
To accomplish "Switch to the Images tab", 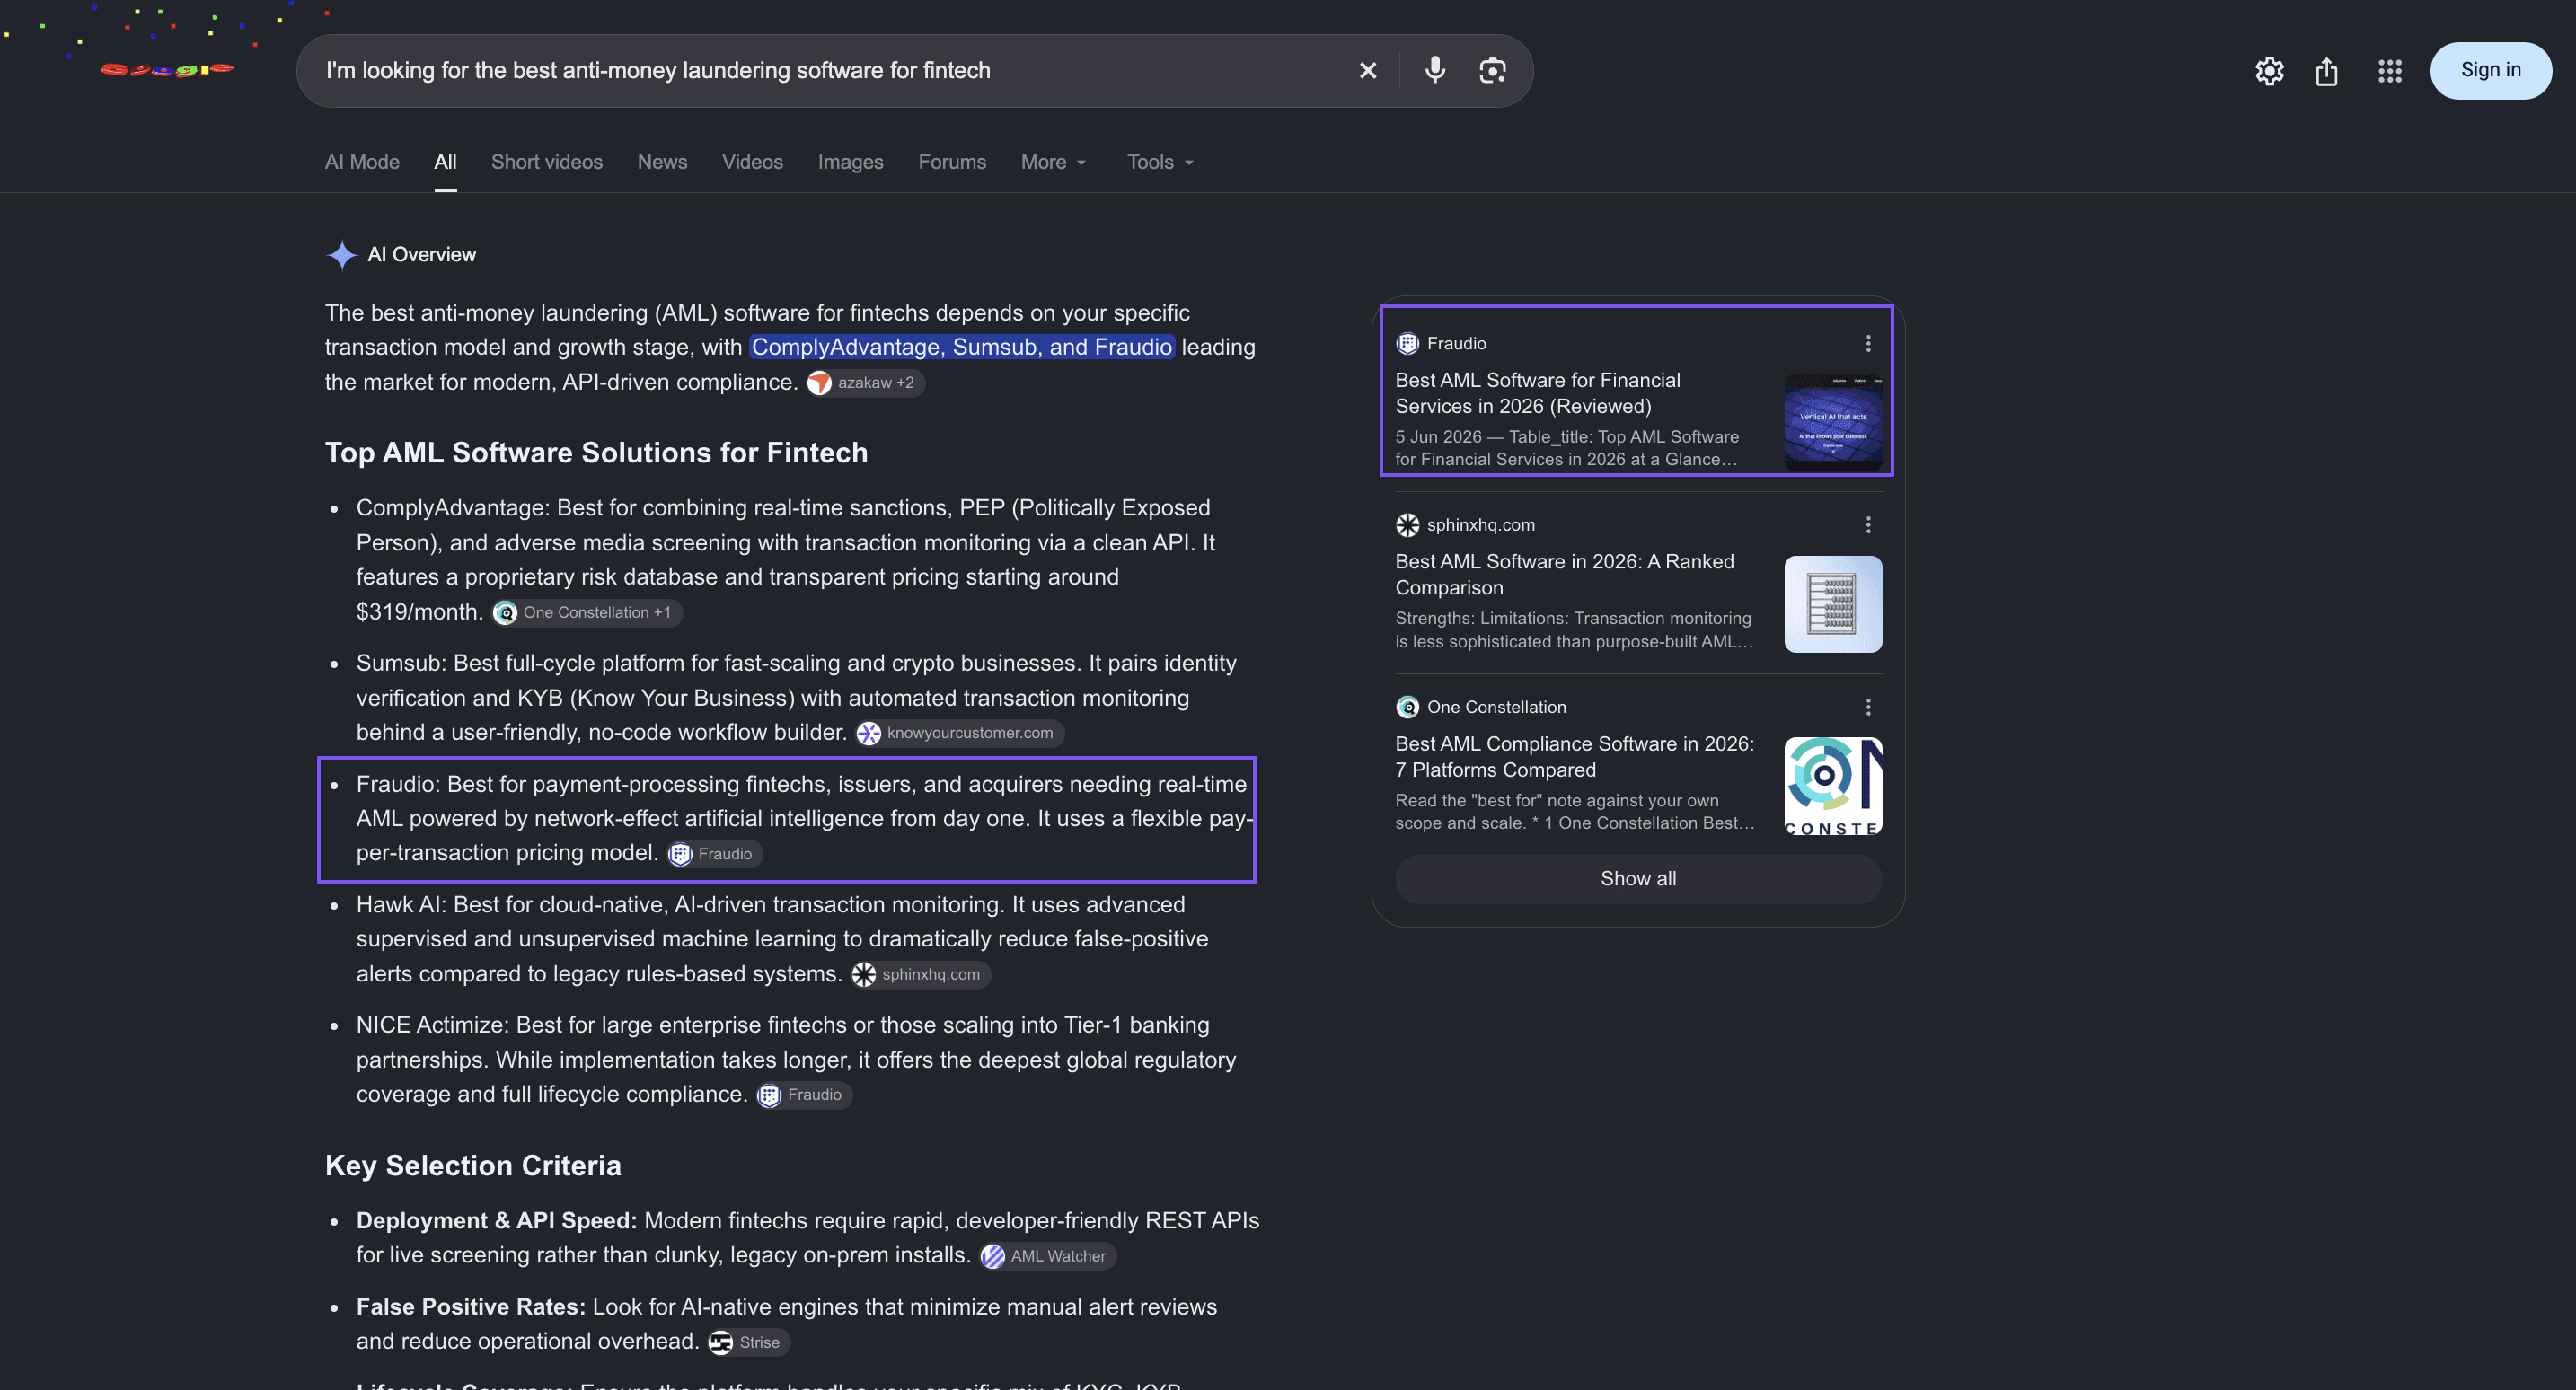I will click(850, 162).
